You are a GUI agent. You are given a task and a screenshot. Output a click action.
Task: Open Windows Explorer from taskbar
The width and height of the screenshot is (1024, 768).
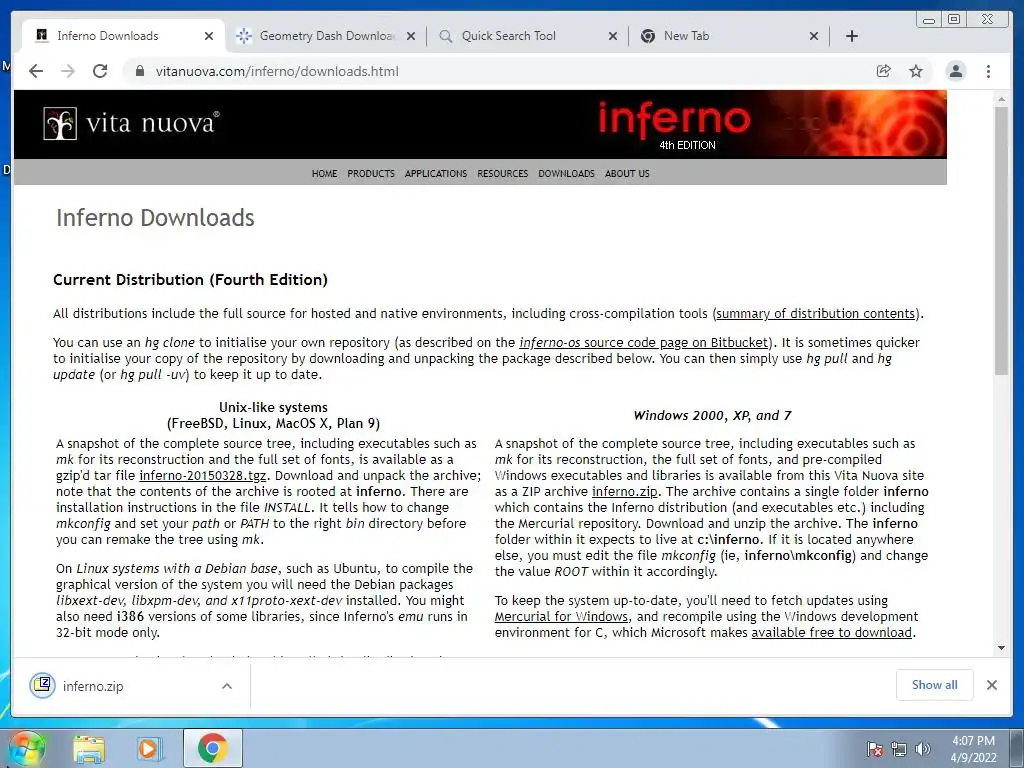(x=89, y=748)
